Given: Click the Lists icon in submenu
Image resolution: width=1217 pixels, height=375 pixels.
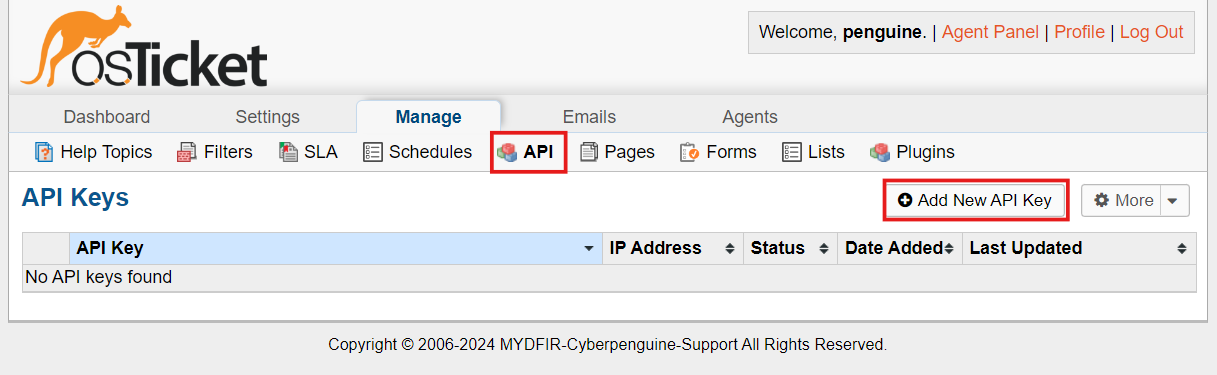Looking at the screenshot, I should 792,152.
